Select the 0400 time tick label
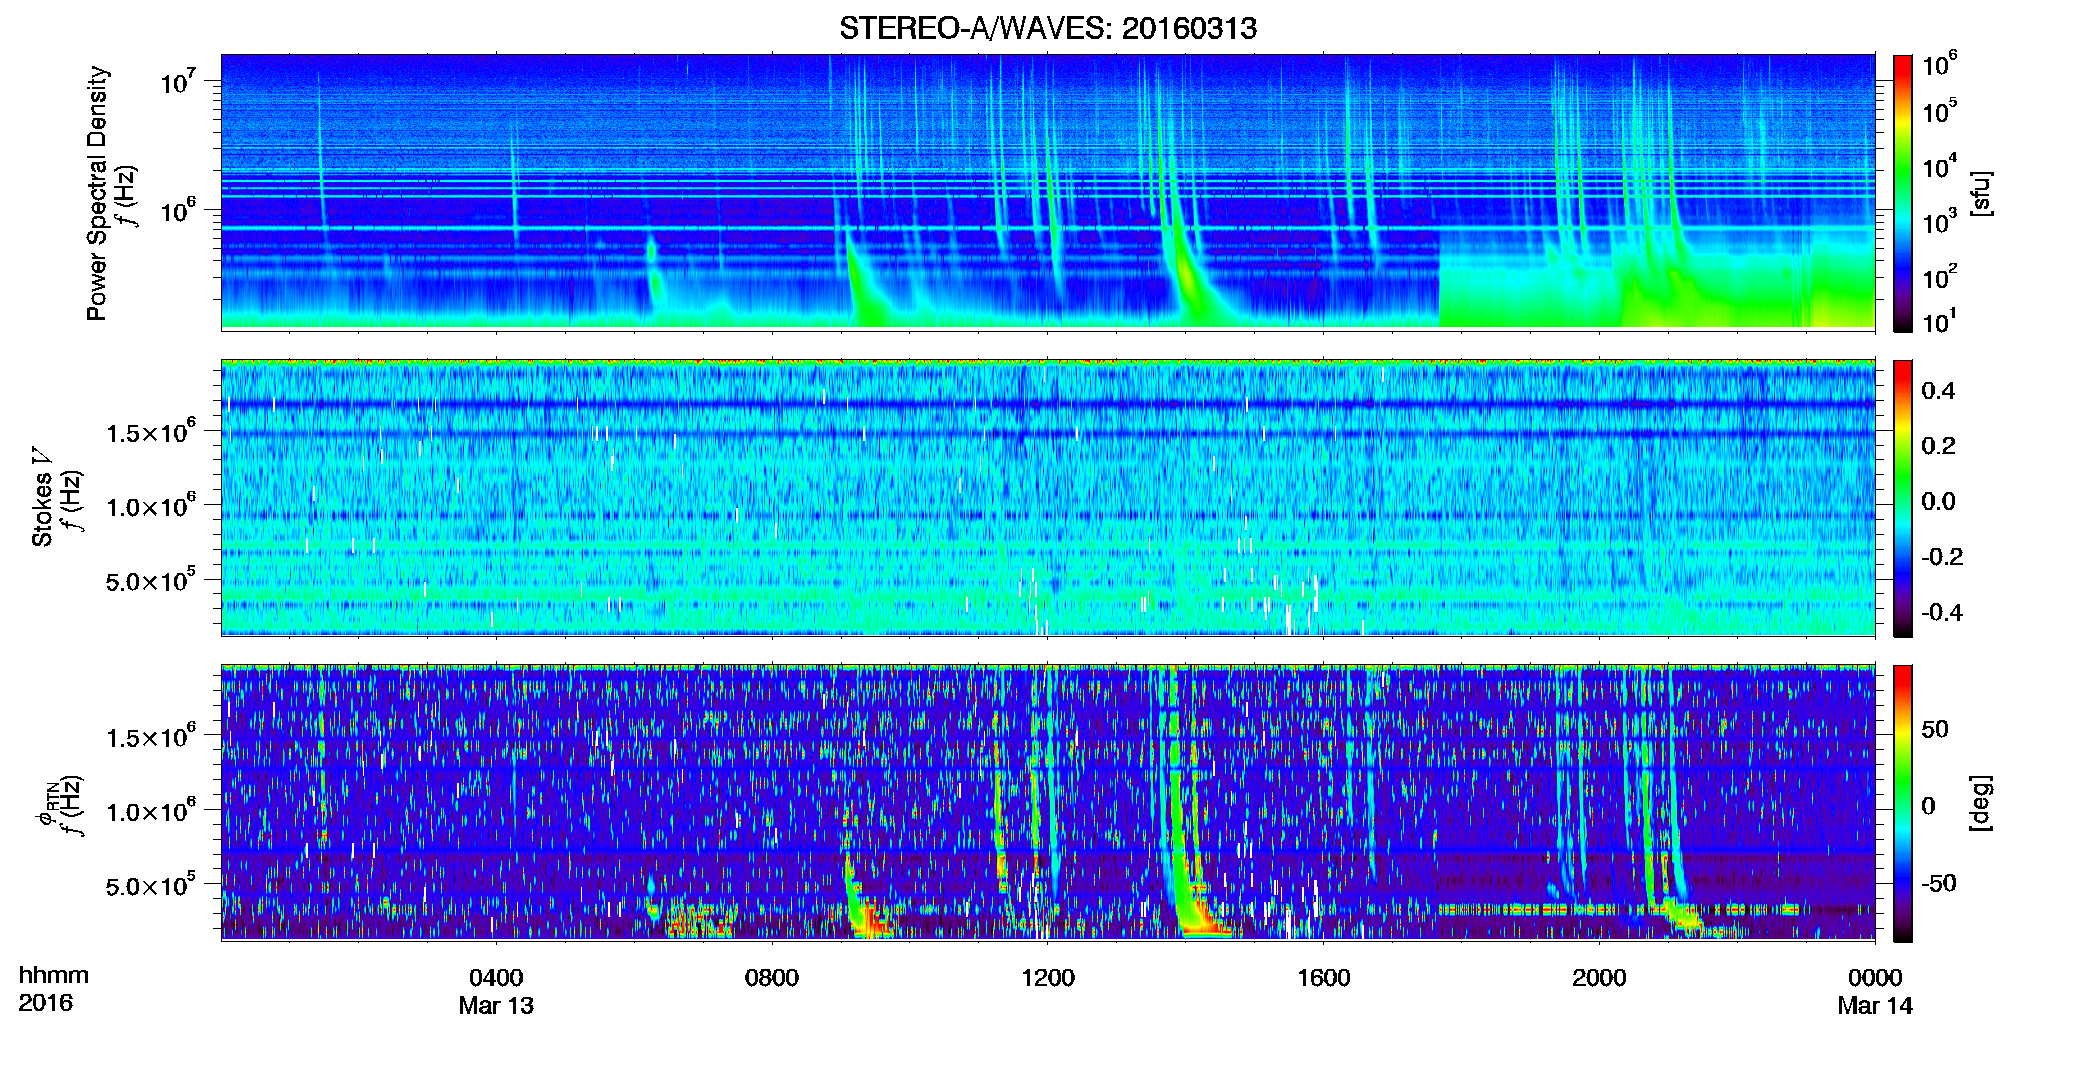The image size is (2096, 1080). tap(496, 977)
